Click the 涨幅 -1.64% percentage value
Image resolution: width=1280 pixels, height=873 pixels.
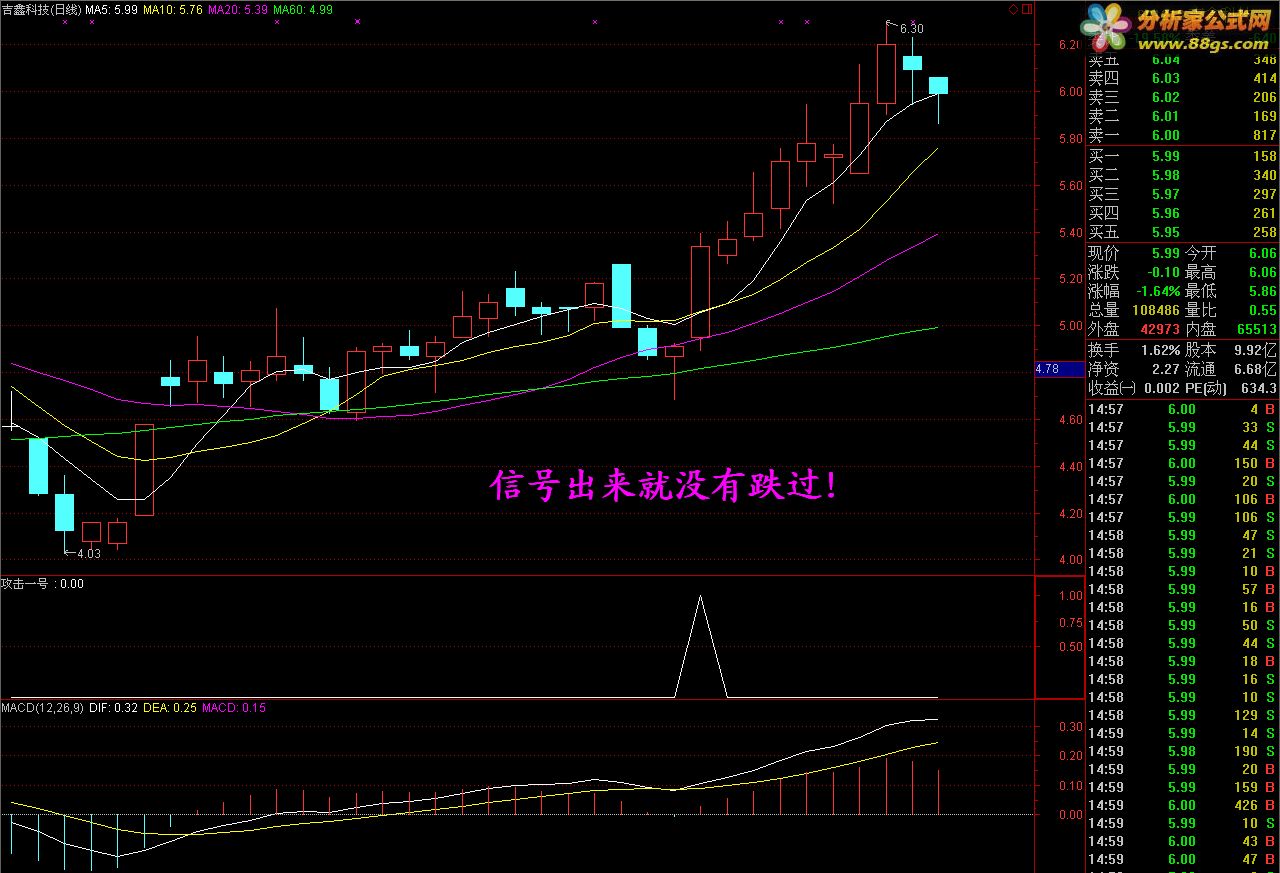tap(1156, 291)
